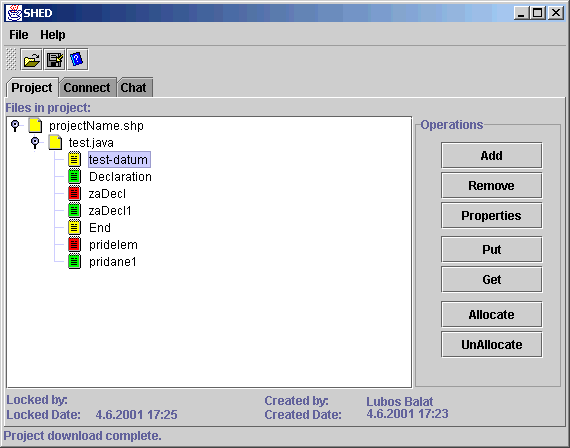The image size is (570, 448).
Task: Open the Help menu
Action: pyautogui.click(x=53, y=35)
